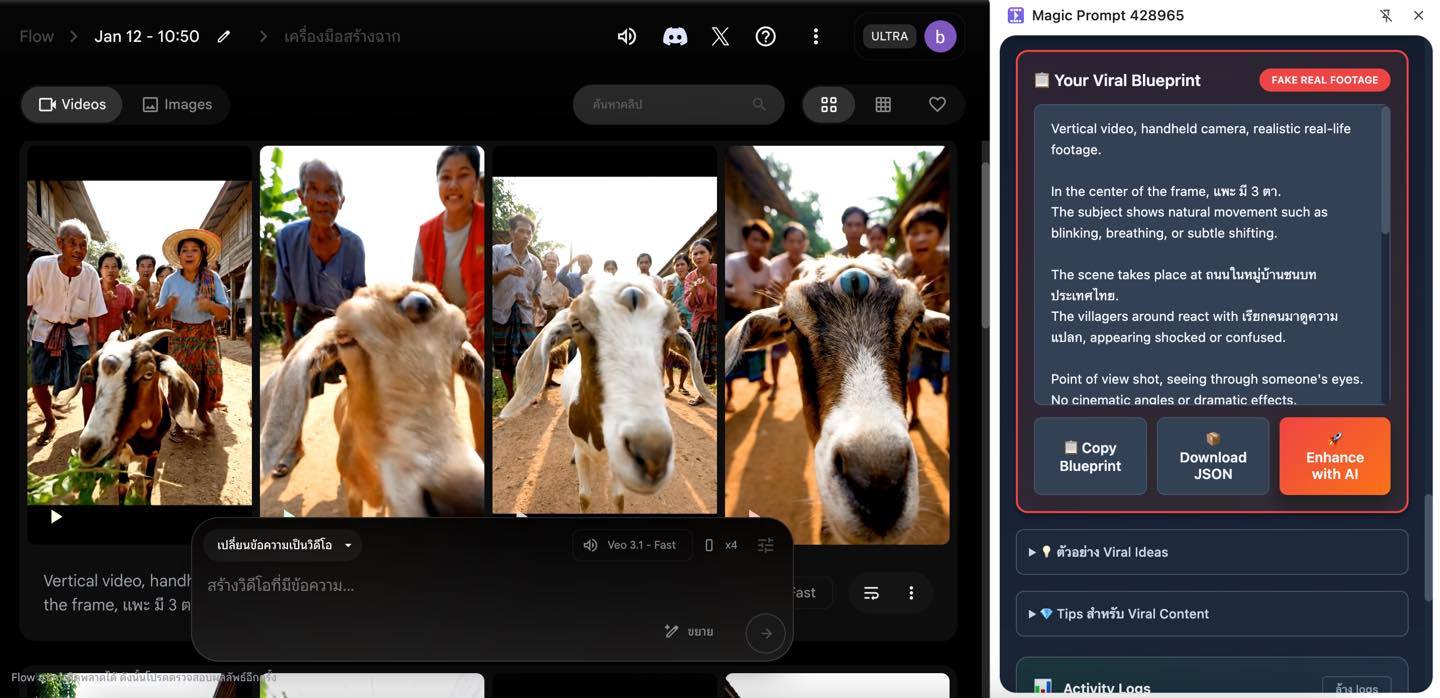This screenshot has width=1440, height=698.
Task: Click the search magnifier icon
Action: click(x=759, y=104)
